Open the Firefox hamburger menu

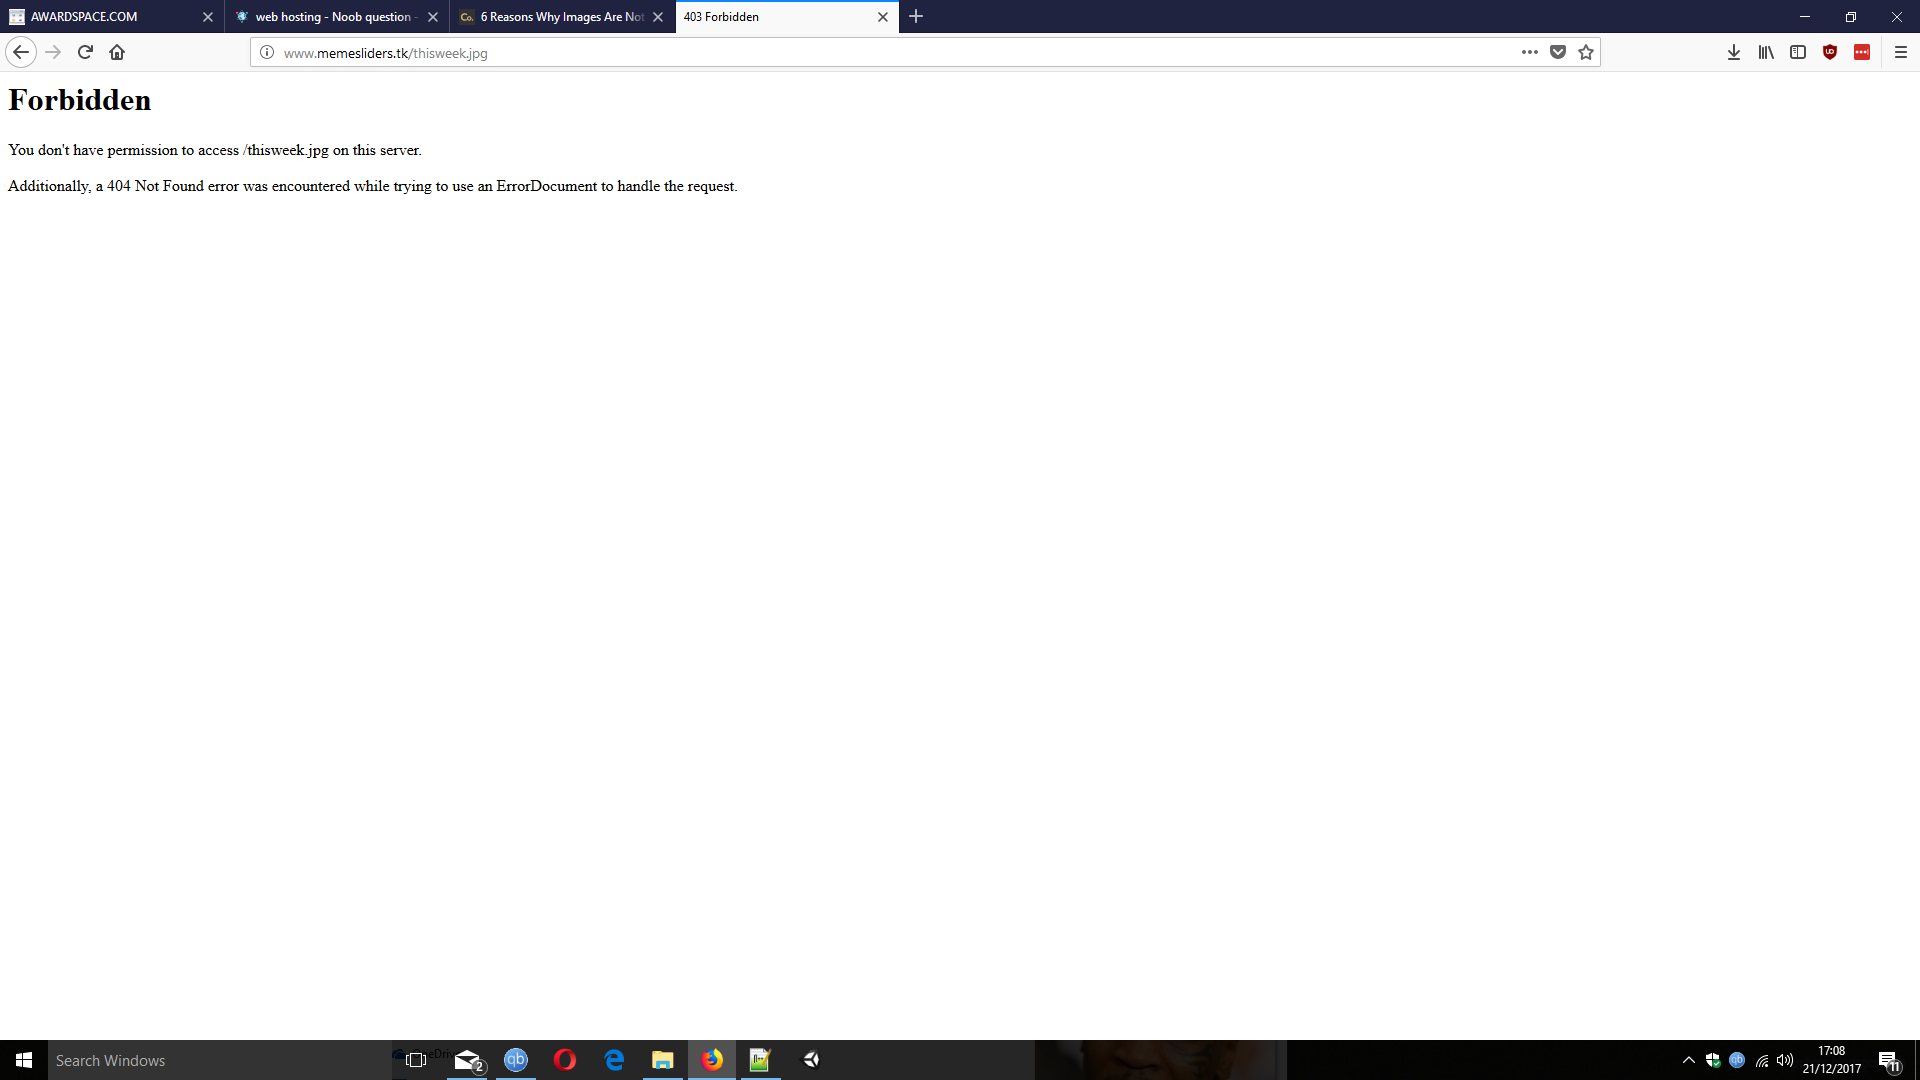(1901, 52)
